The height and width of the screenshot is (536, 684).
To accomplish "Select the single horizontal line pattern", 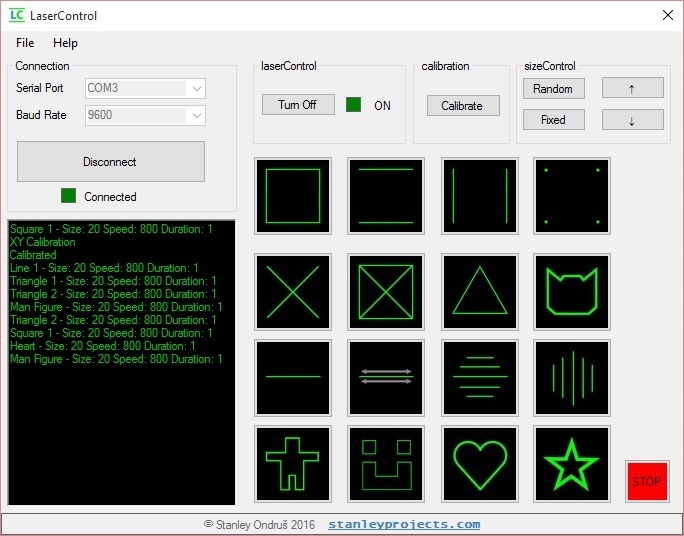I will coord(293,378).
